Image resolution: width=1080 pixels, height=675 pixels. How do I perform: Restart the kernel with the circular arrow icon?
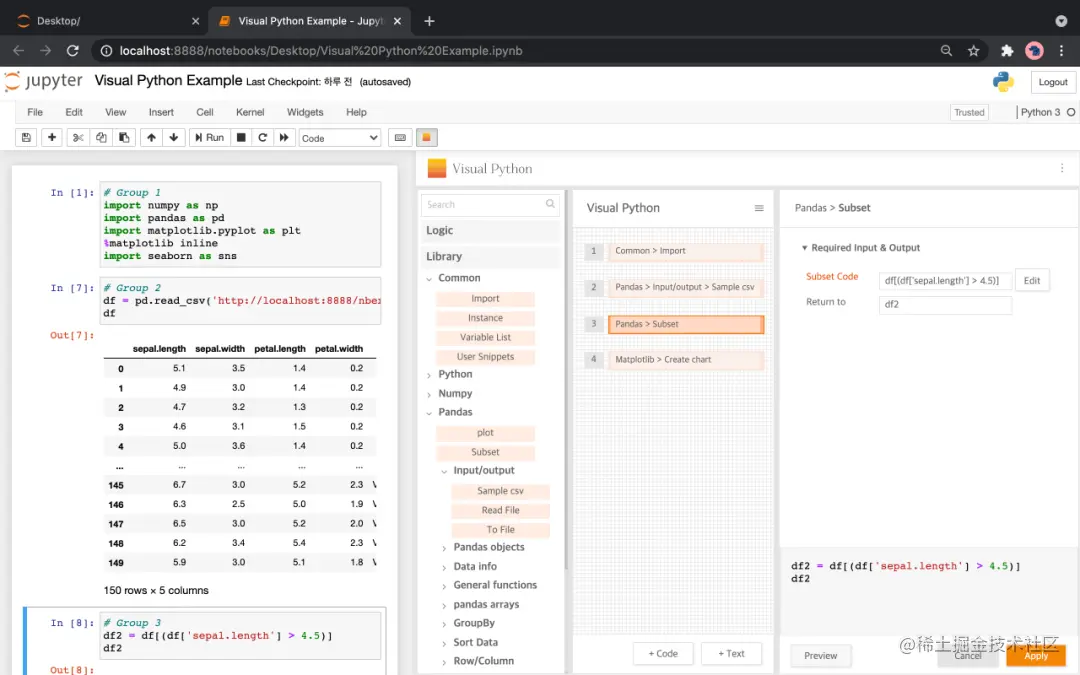(x=262, y=138)
